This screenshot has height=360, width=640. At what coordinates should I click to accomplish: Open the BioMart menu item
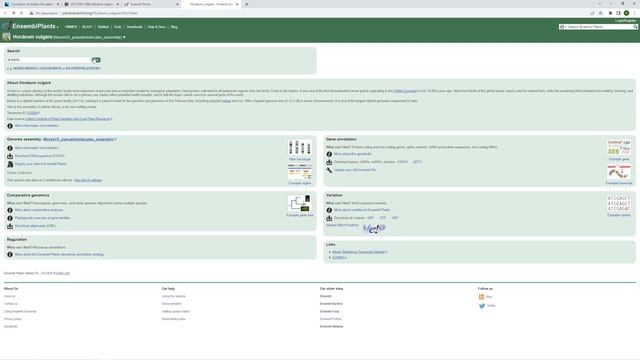coord(103,27)
